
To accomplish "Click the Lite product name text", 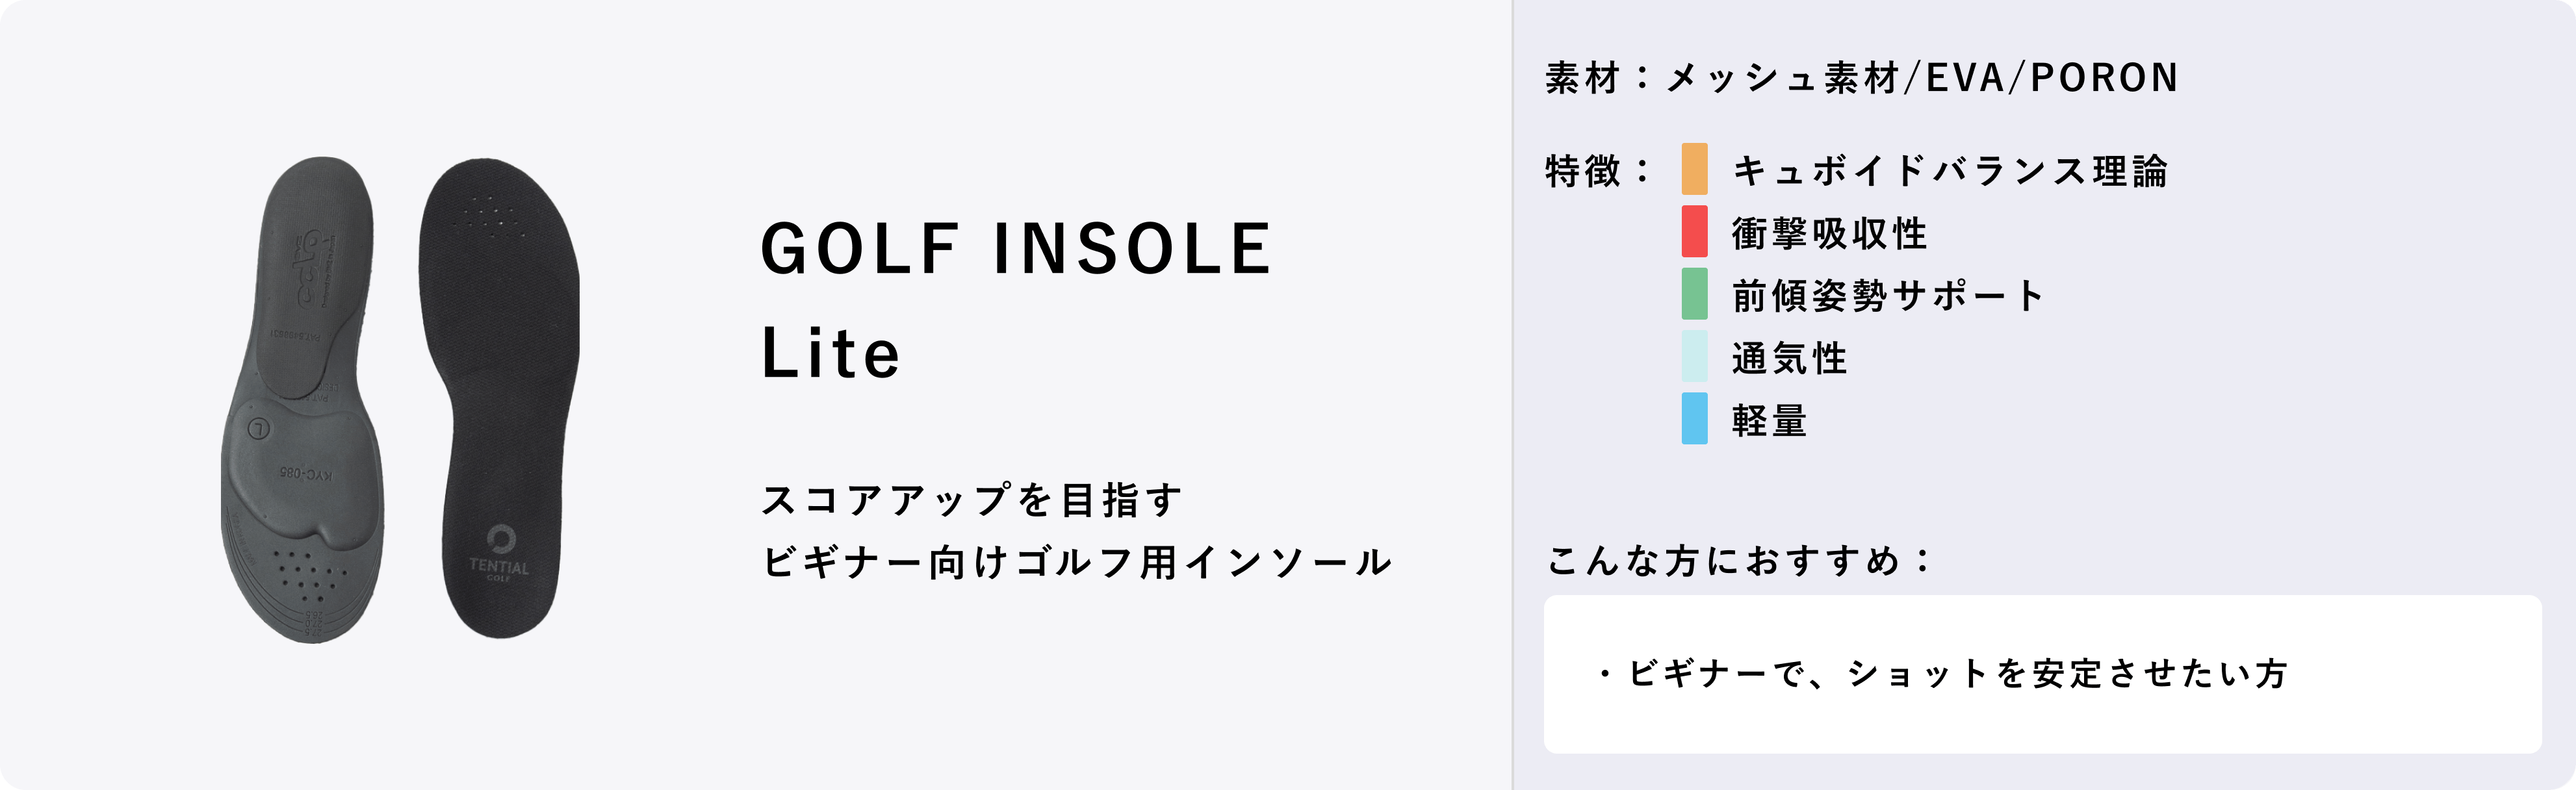I will tap(831, 353).
